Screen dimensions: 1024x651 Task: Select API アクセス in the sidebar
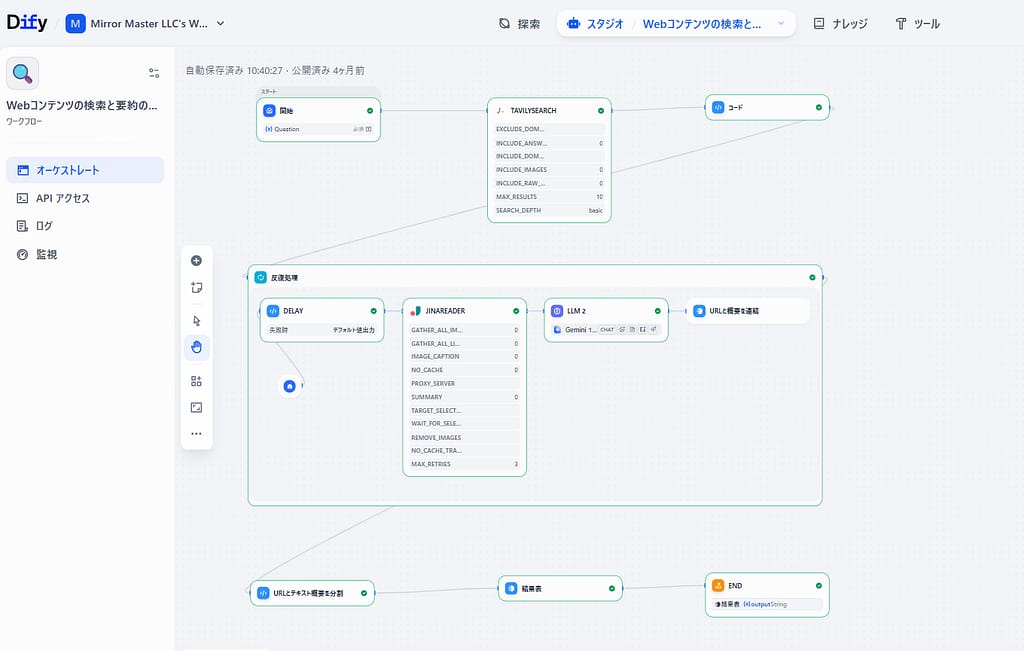(63, 198)
